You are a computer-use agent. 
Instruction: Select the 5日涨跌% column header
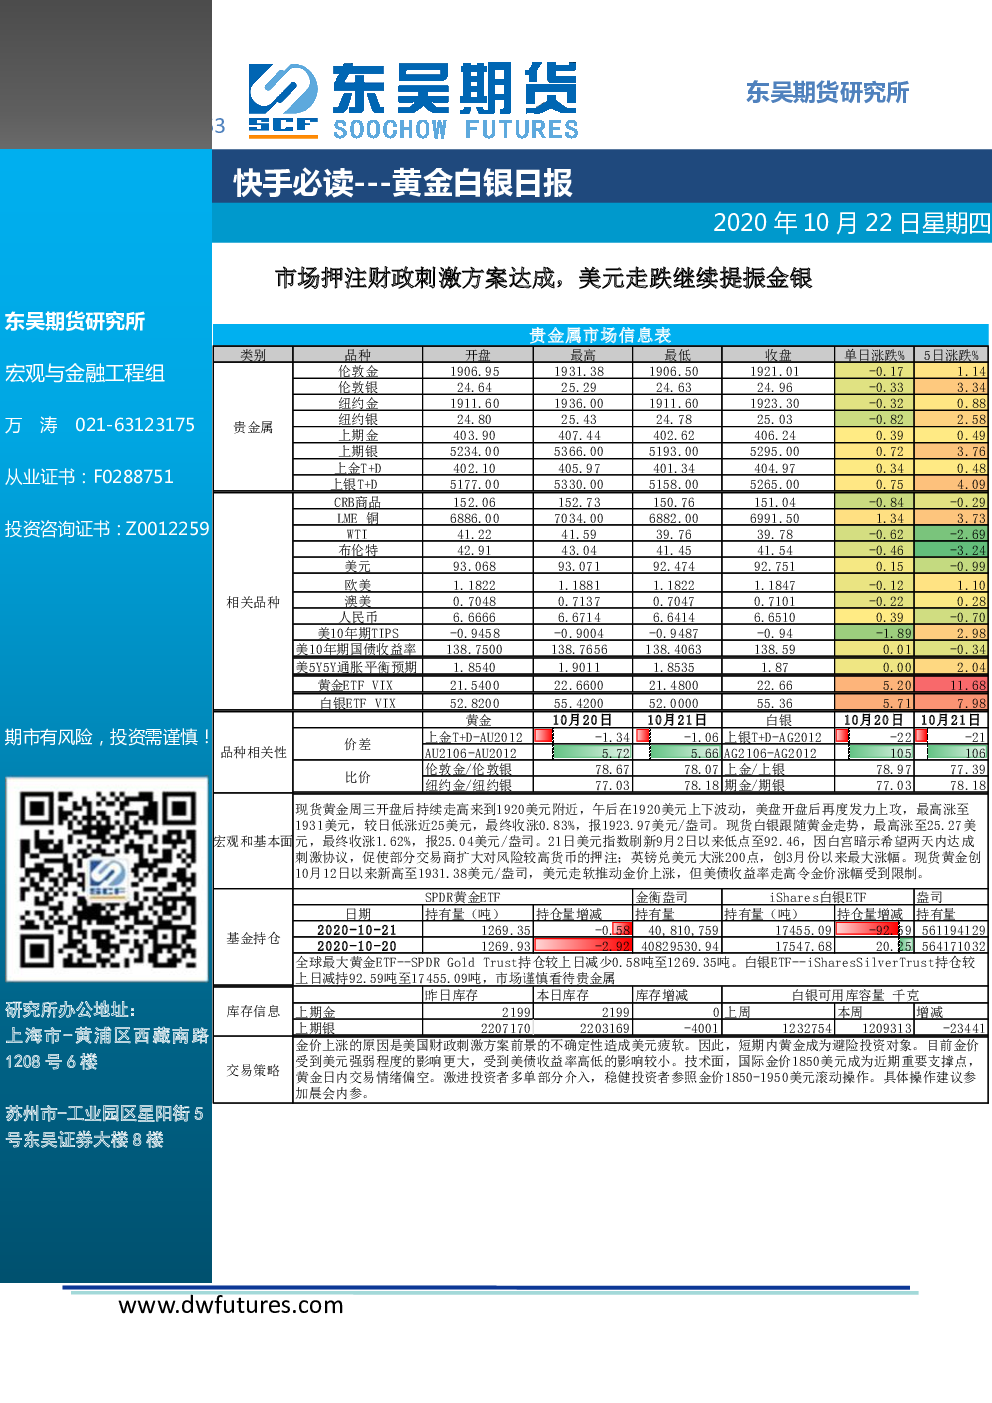pyautogui.click(x=952, y=355)
